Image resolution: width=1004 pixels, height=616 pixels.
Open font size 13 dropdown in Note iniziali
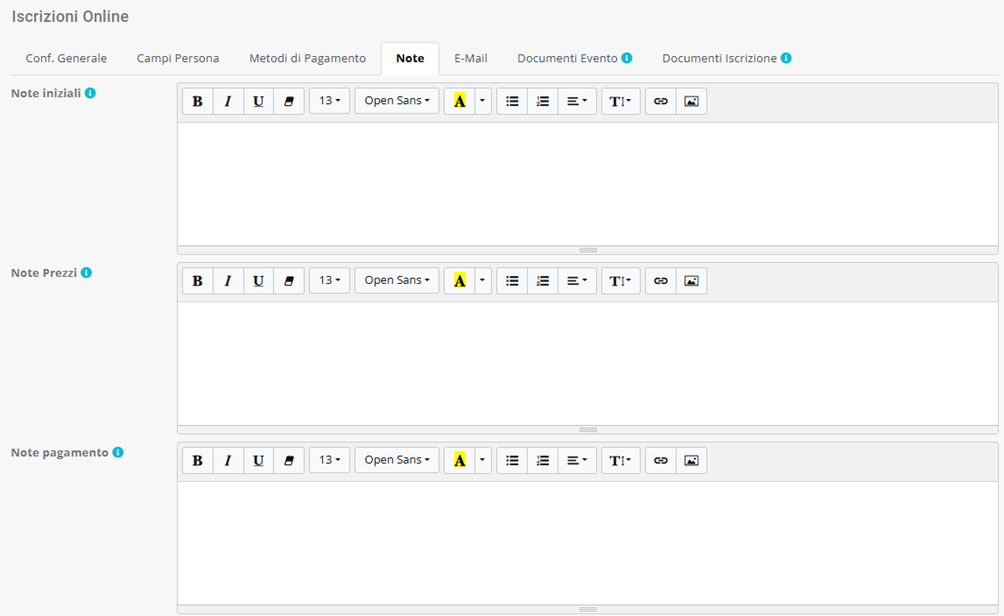coord(329,101)
